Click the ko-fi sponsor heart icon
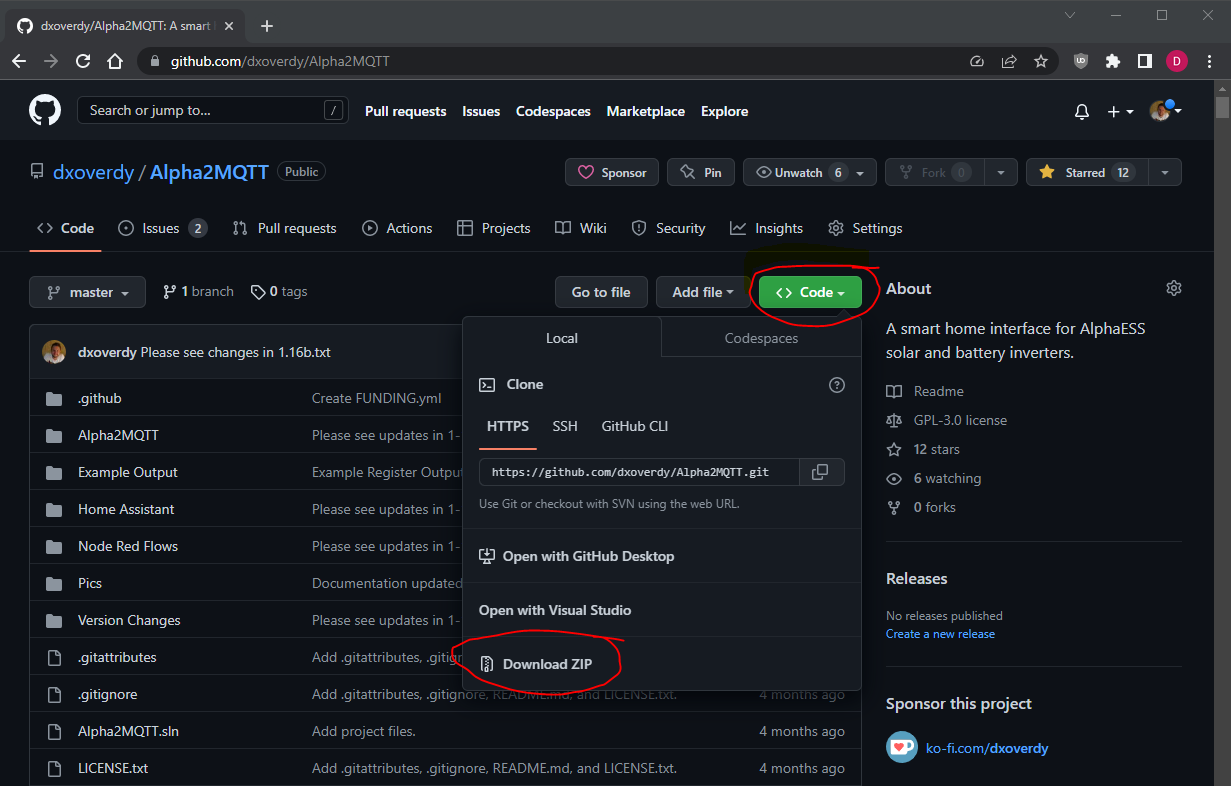The height and width of the screenshot is (786, 1231). [x=902, y=747]
